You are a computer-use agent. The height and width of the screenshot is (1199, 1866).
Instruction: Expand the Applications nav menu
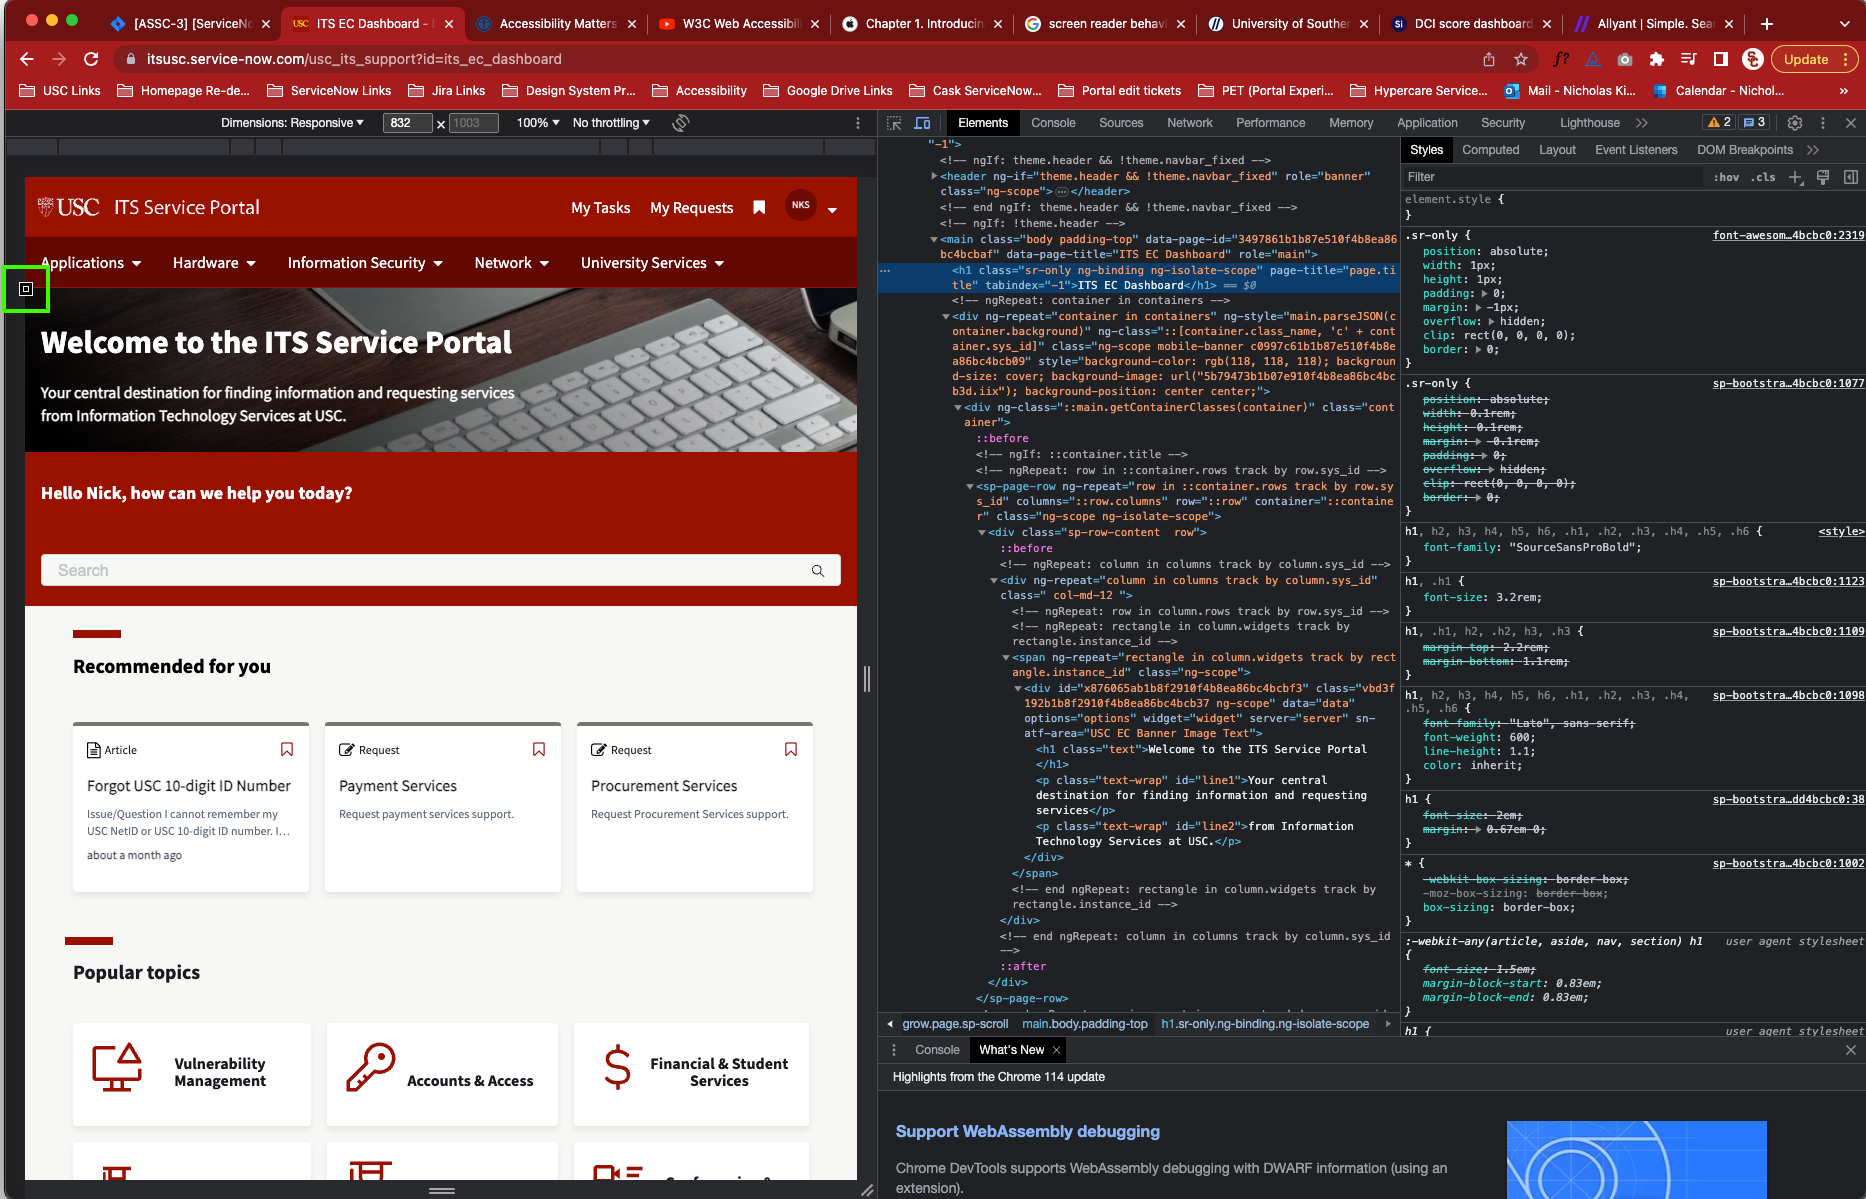click(91, 263)
